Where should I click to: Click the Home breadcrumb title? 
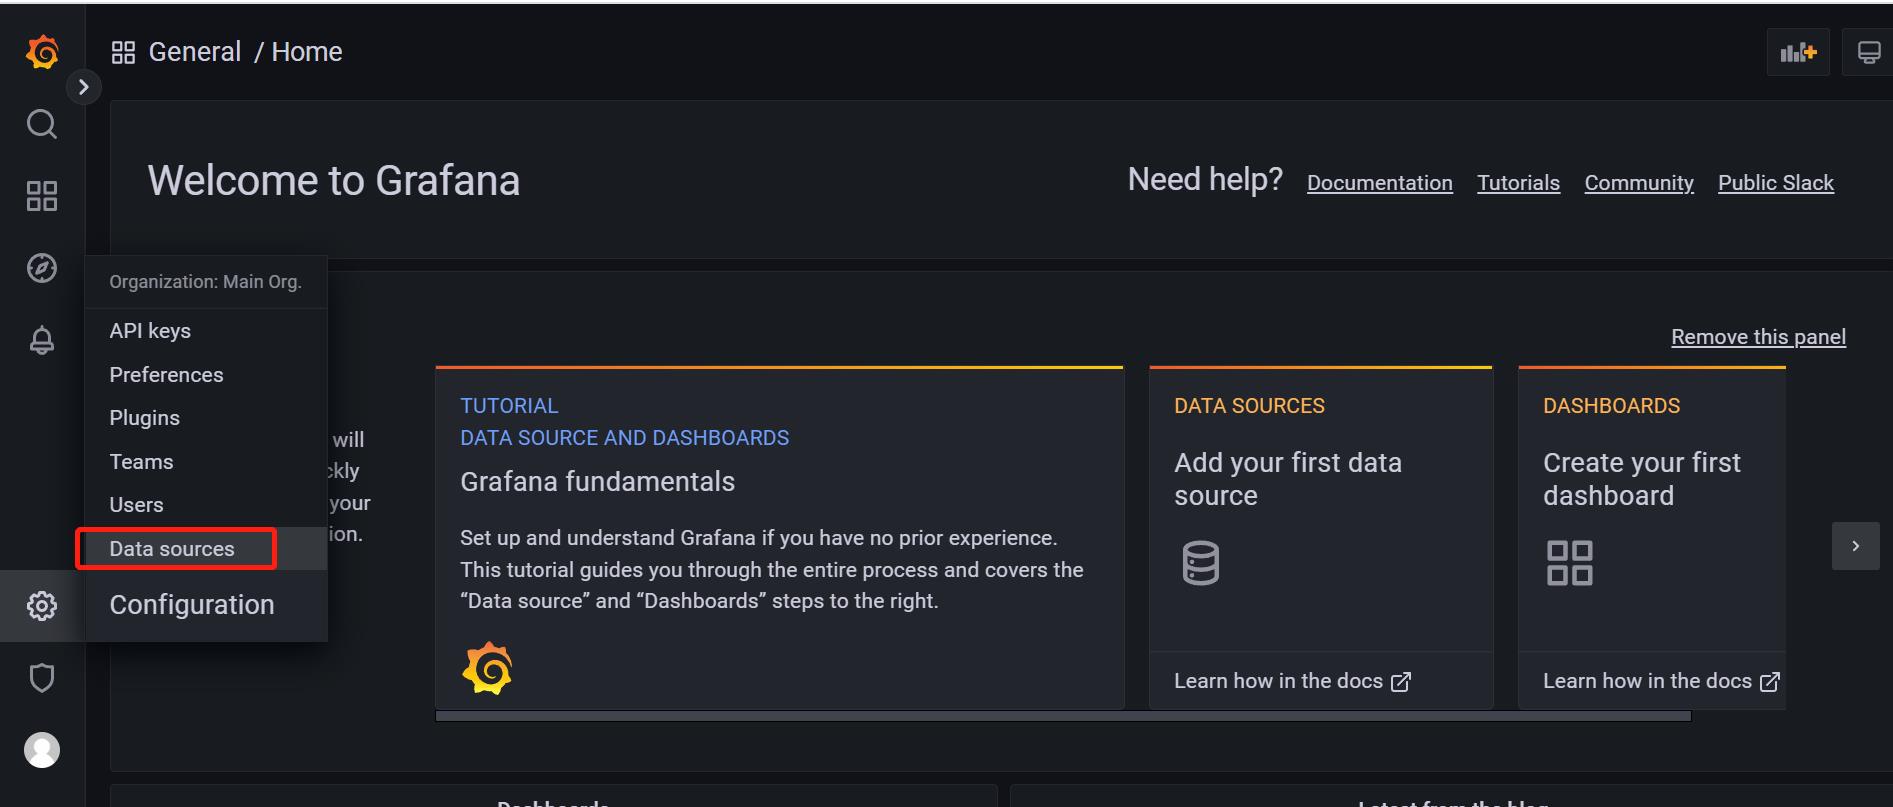tap(307, 52)
